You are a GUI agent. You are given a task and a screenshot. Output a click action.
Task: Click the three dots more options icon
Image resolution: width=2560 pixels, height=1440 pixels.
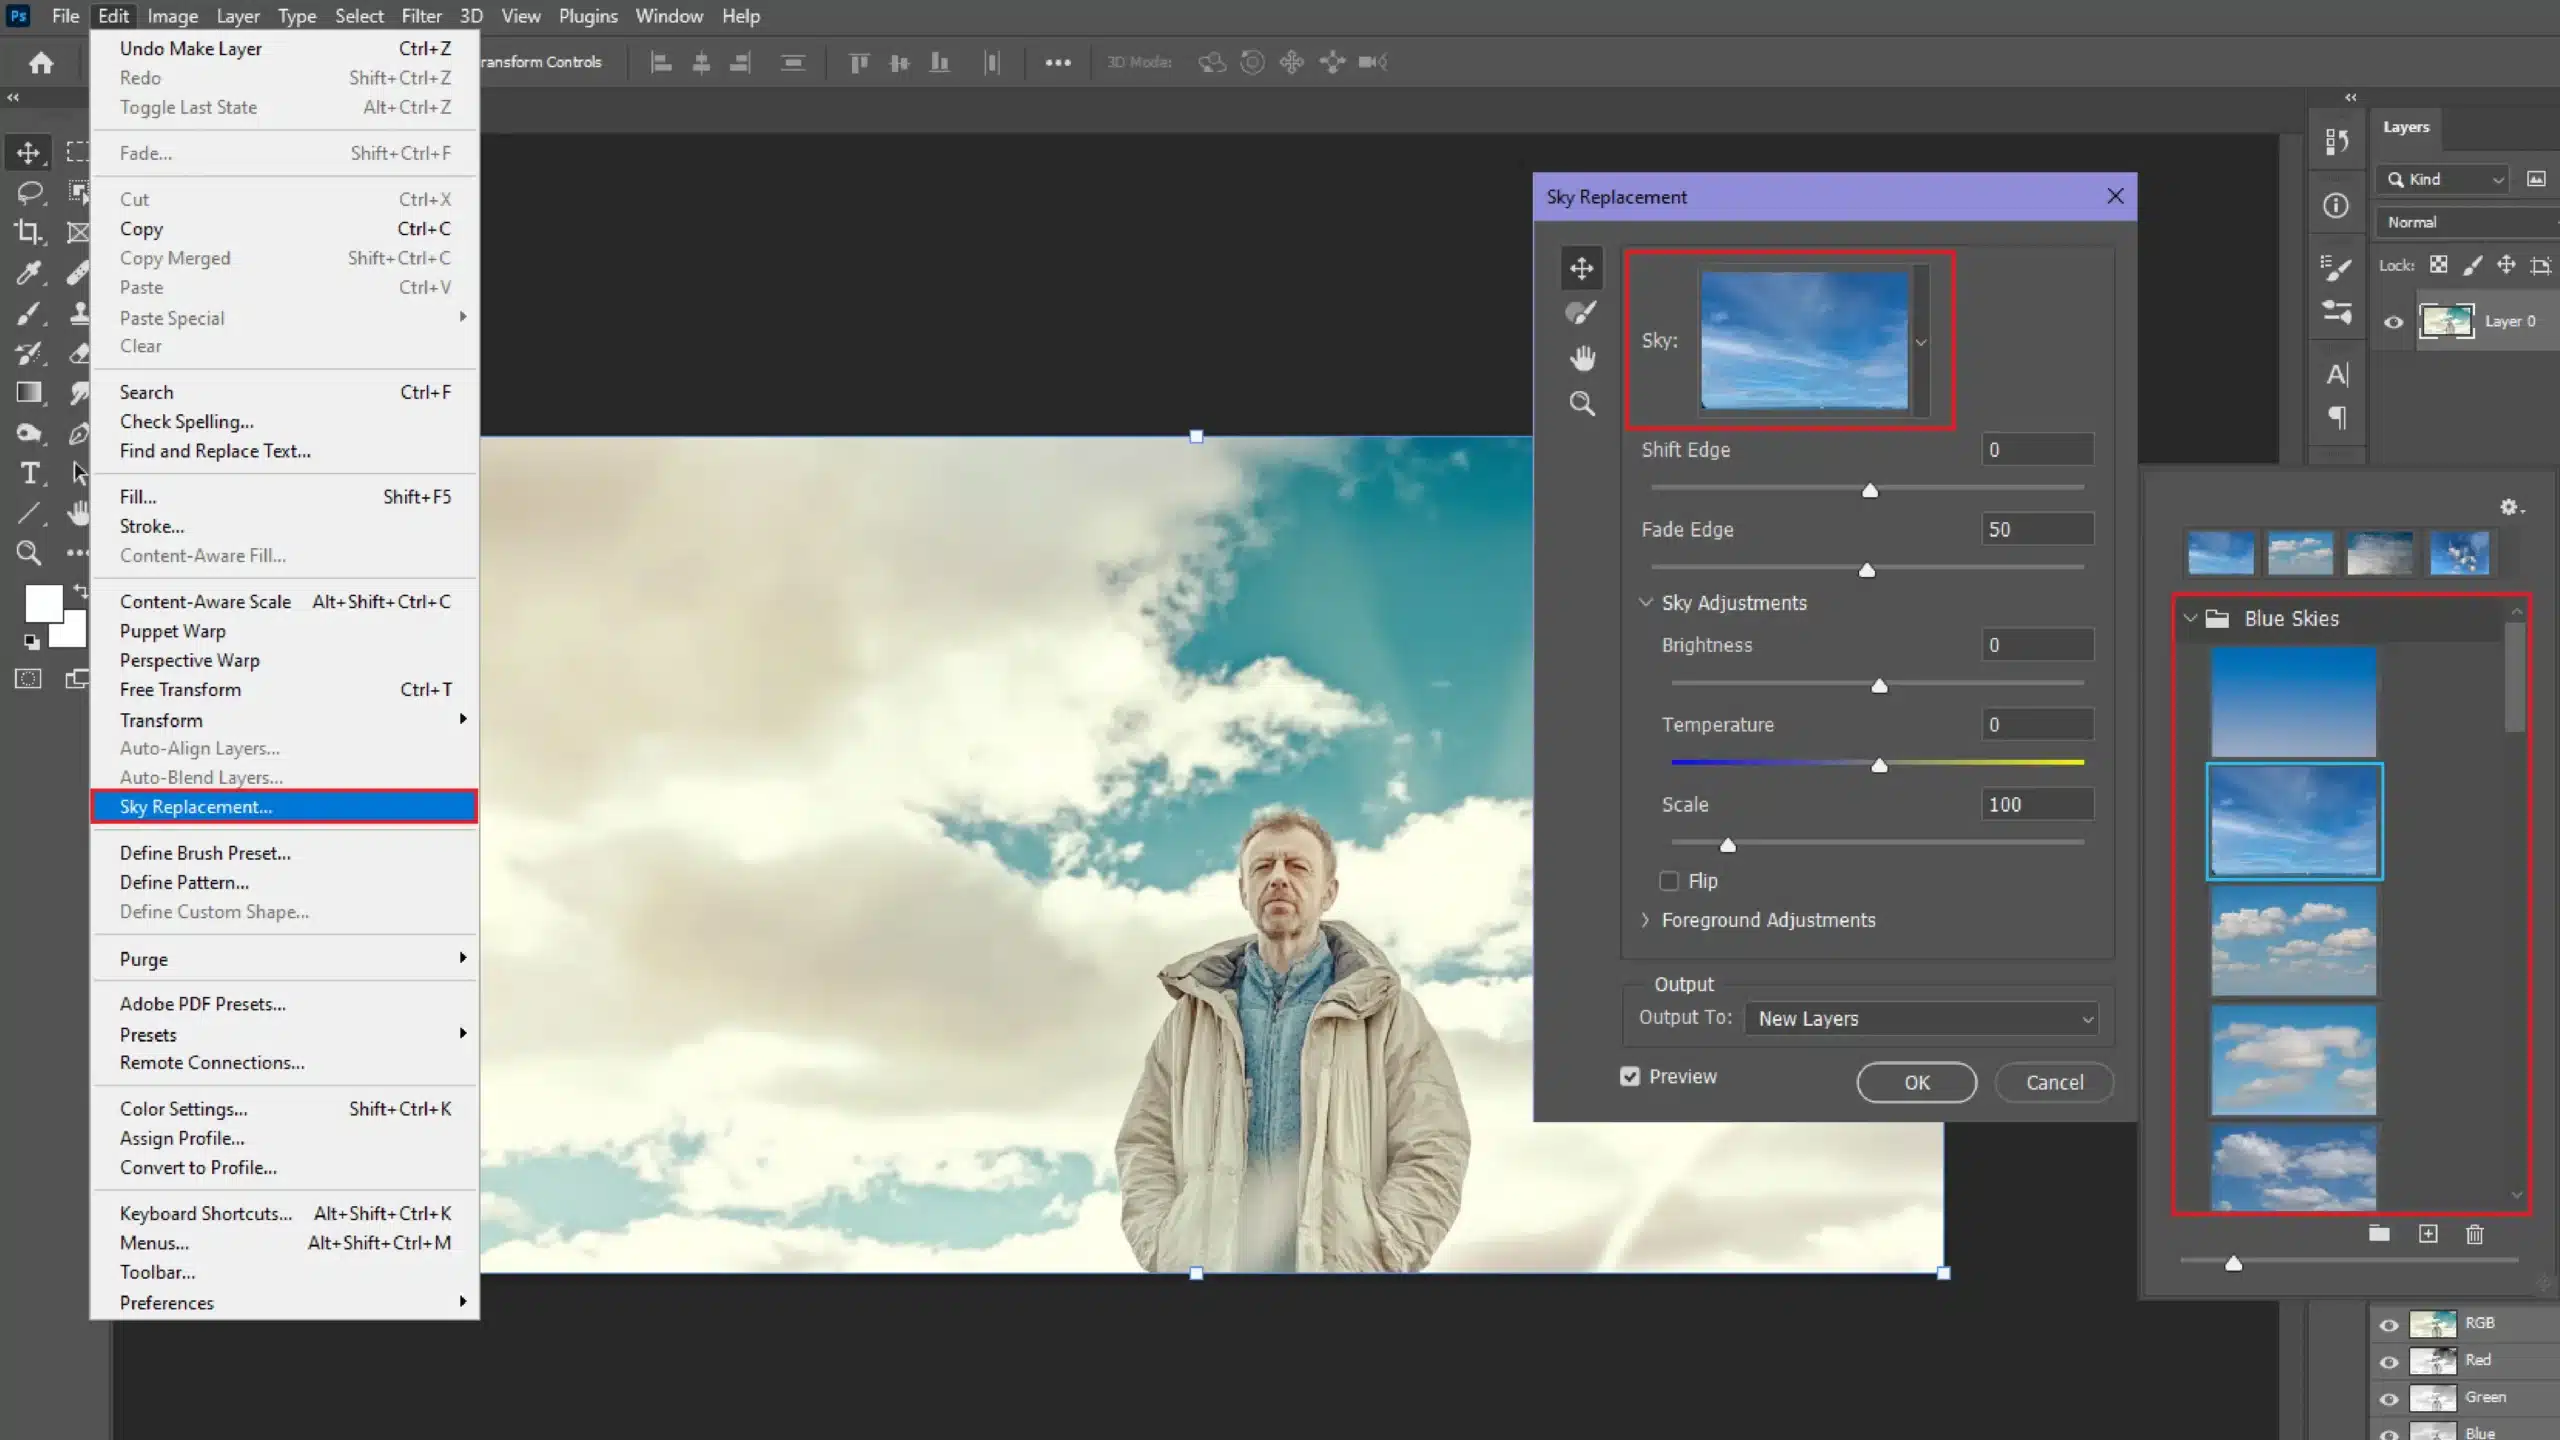coord(1057,62)
